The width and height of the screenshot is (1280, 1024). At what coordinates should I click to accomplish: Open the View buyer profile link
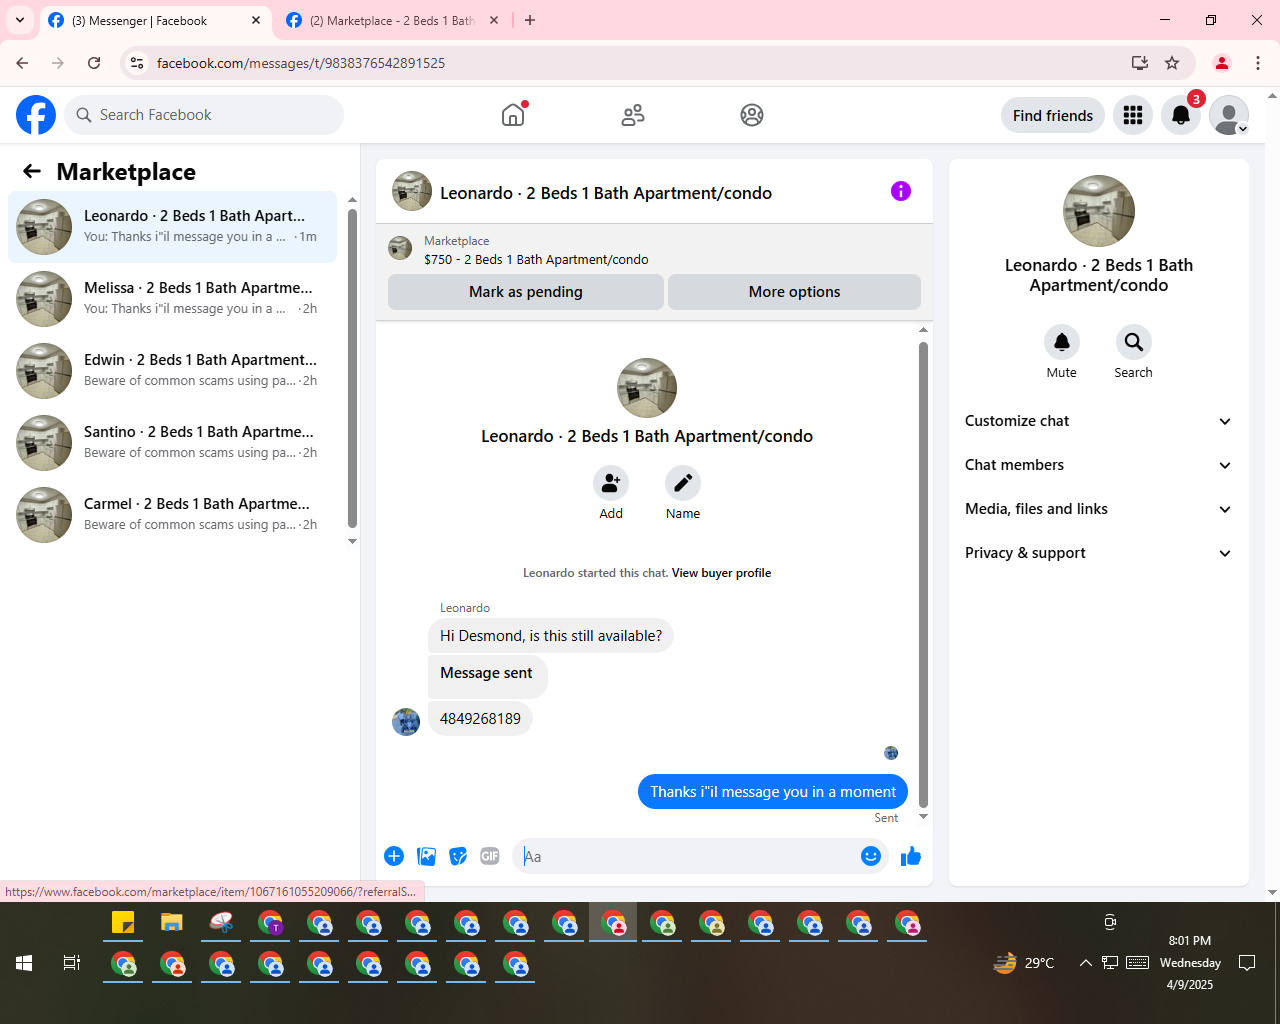click(721, 573)
